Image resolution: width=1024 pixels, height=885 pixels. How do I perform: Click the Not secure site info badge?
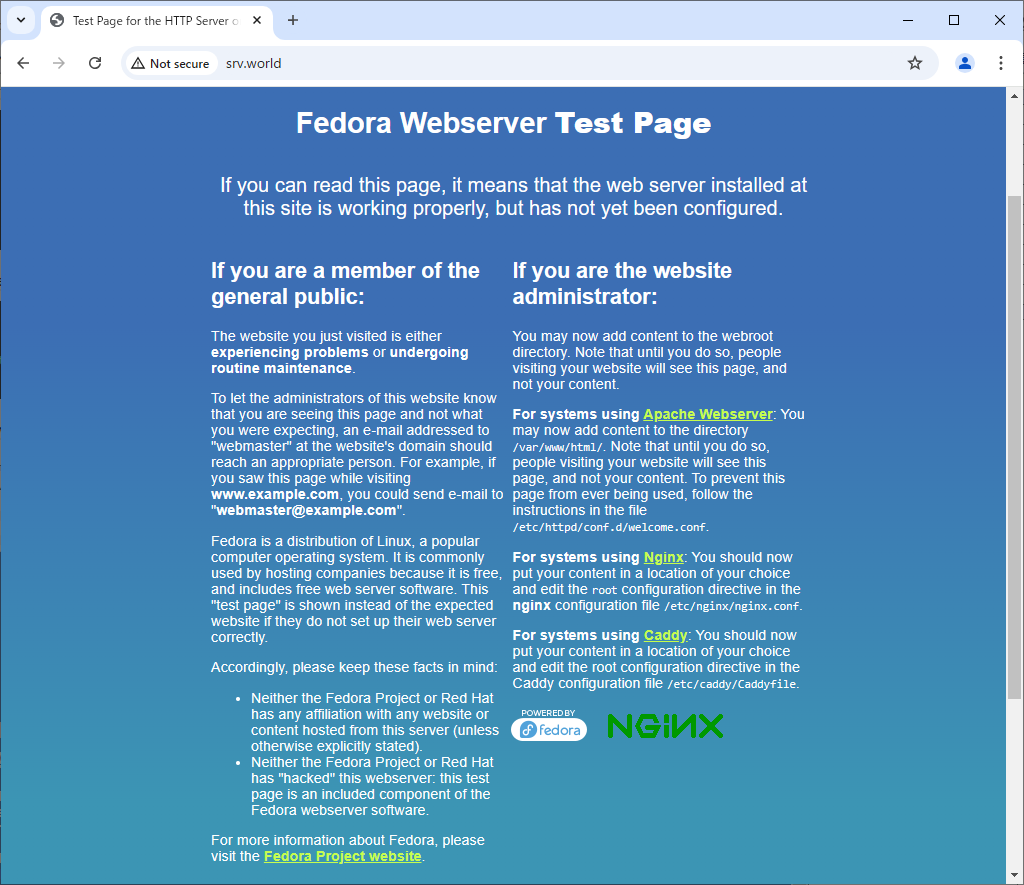(170, 63)
